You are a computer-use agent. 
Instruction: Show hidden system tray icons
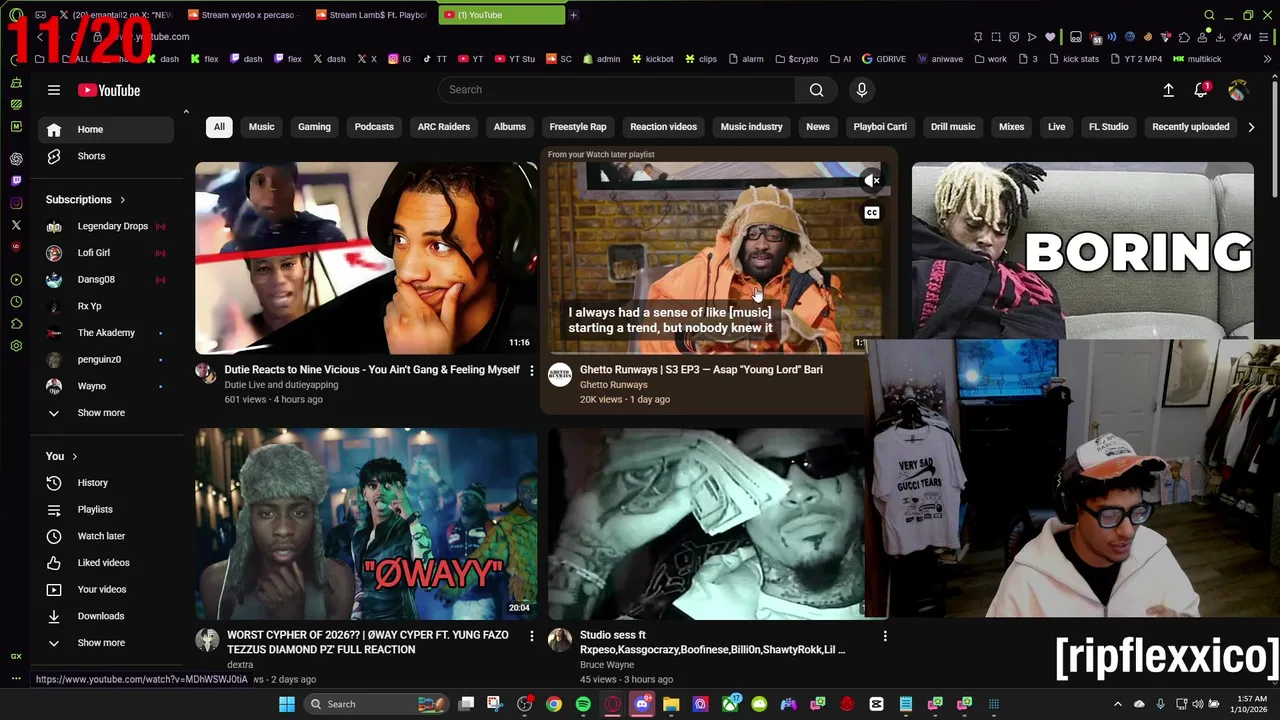click(x=1118, y=704)
